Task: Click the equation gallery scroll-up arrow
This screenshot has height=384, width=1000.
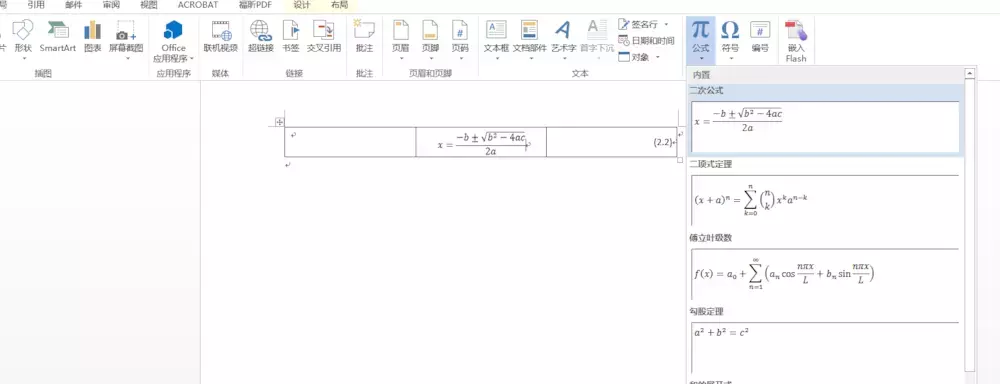Action: click(x=969, y=73)
